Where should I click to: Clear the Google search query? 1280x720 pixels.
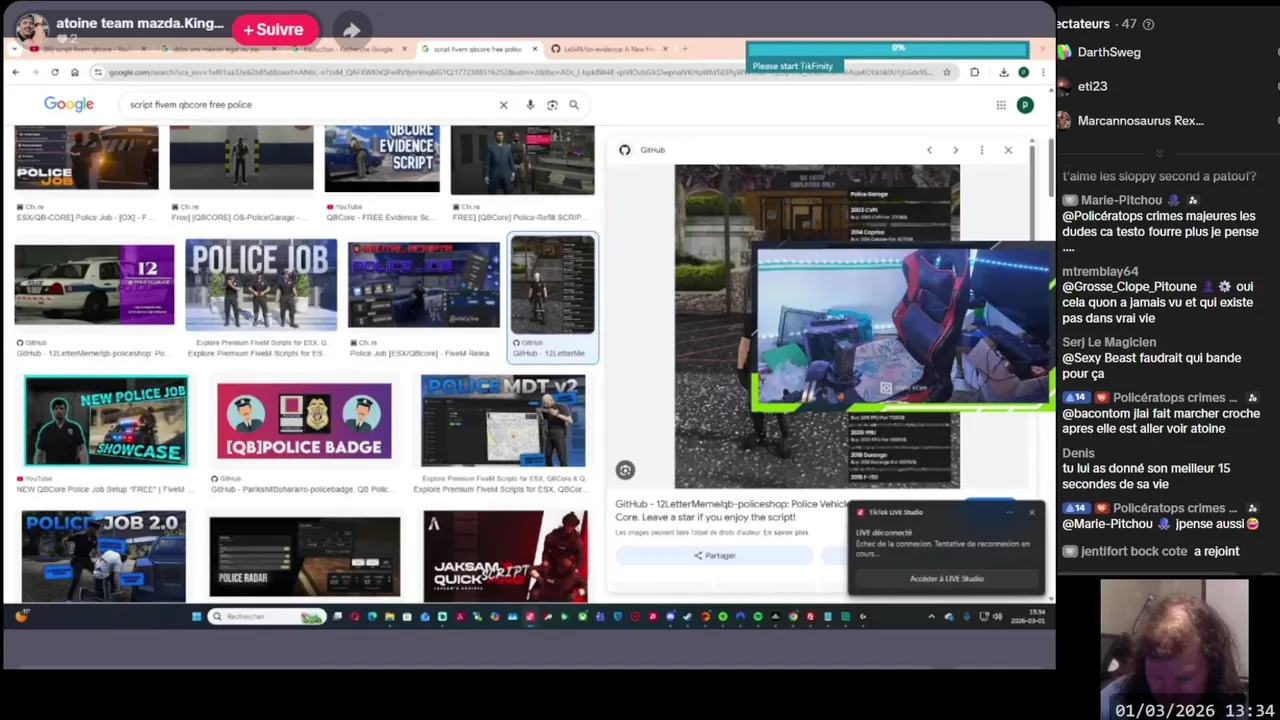click(x=503, y=105)
